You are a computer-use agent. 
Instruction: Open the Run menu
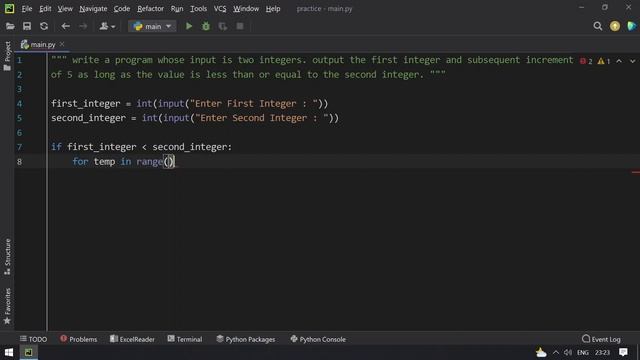(x=177, y=9)
